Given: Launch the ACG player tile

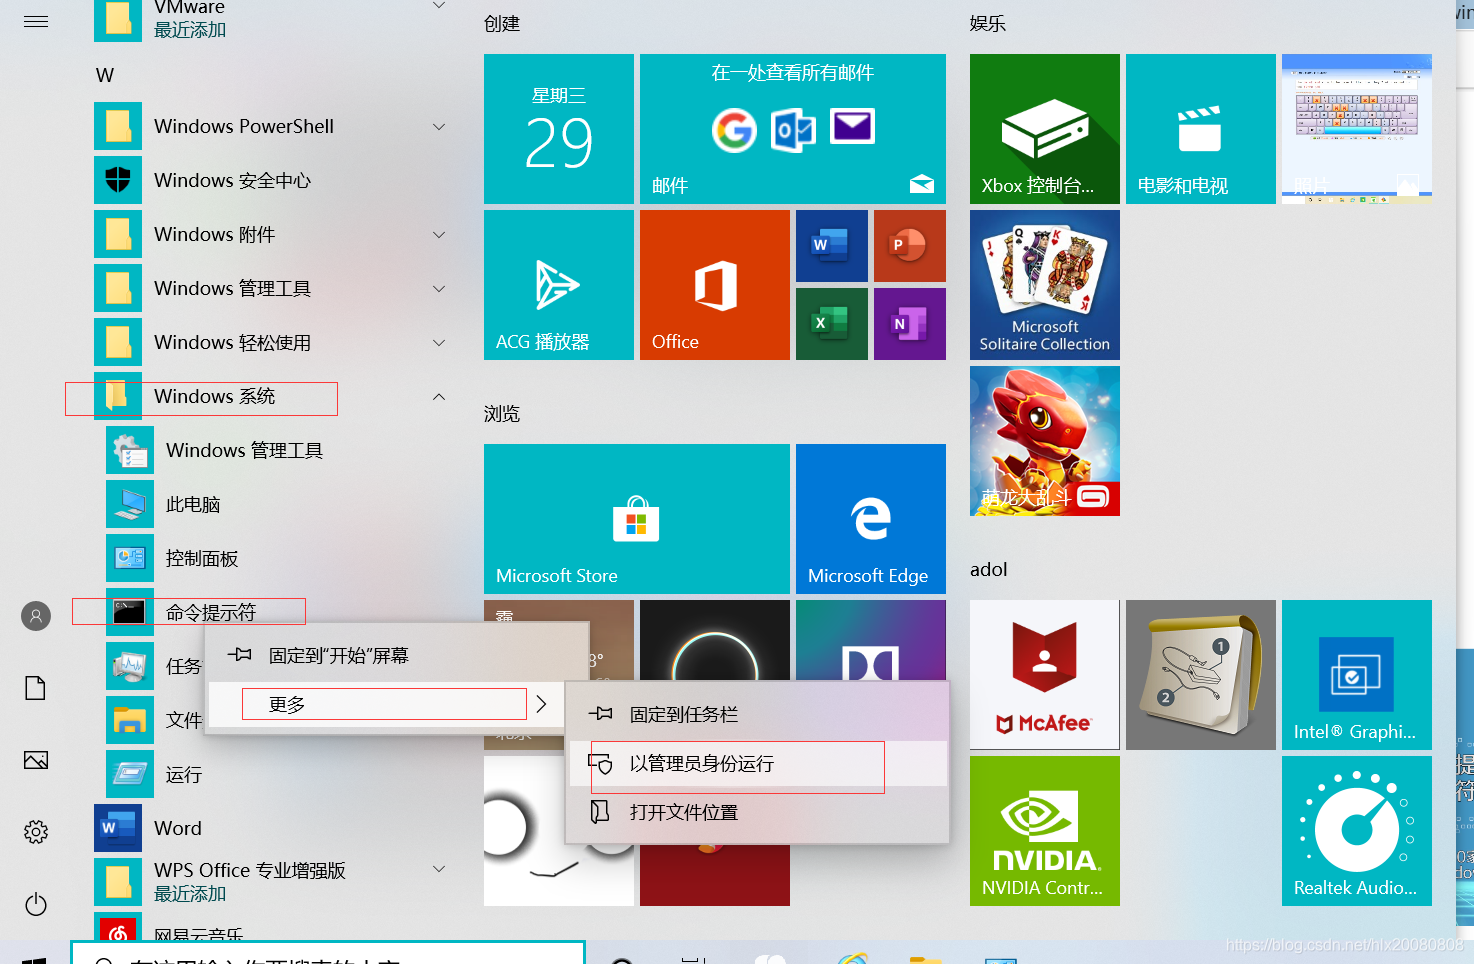Looking at the screenshot, I should (x=558, y=285).
